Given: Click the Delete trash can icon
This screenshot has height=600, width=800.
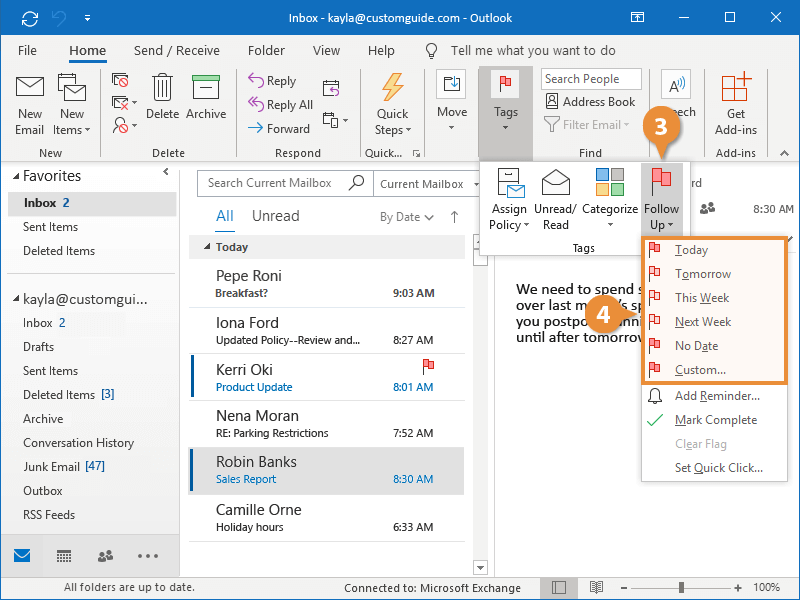Looking at the screenshot, I should tap(162, 87).
